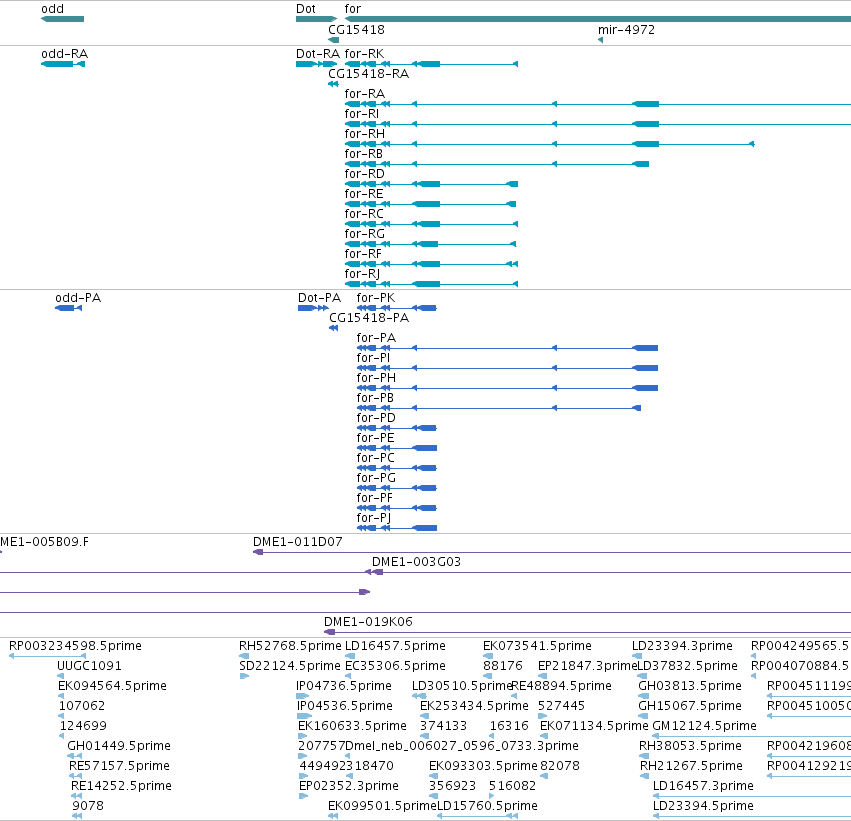Select the DME1-011D07 clone label
851x821 pixels.
point(297,542)
